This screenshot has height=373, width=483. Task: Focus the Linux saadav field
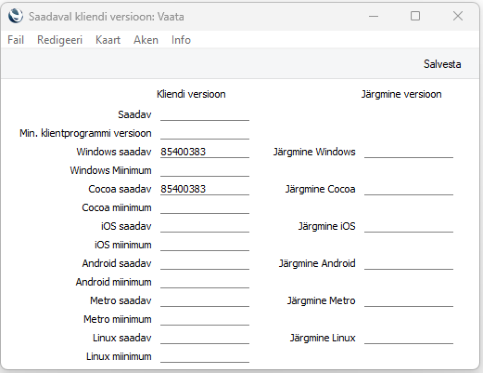tap(205, 338)
